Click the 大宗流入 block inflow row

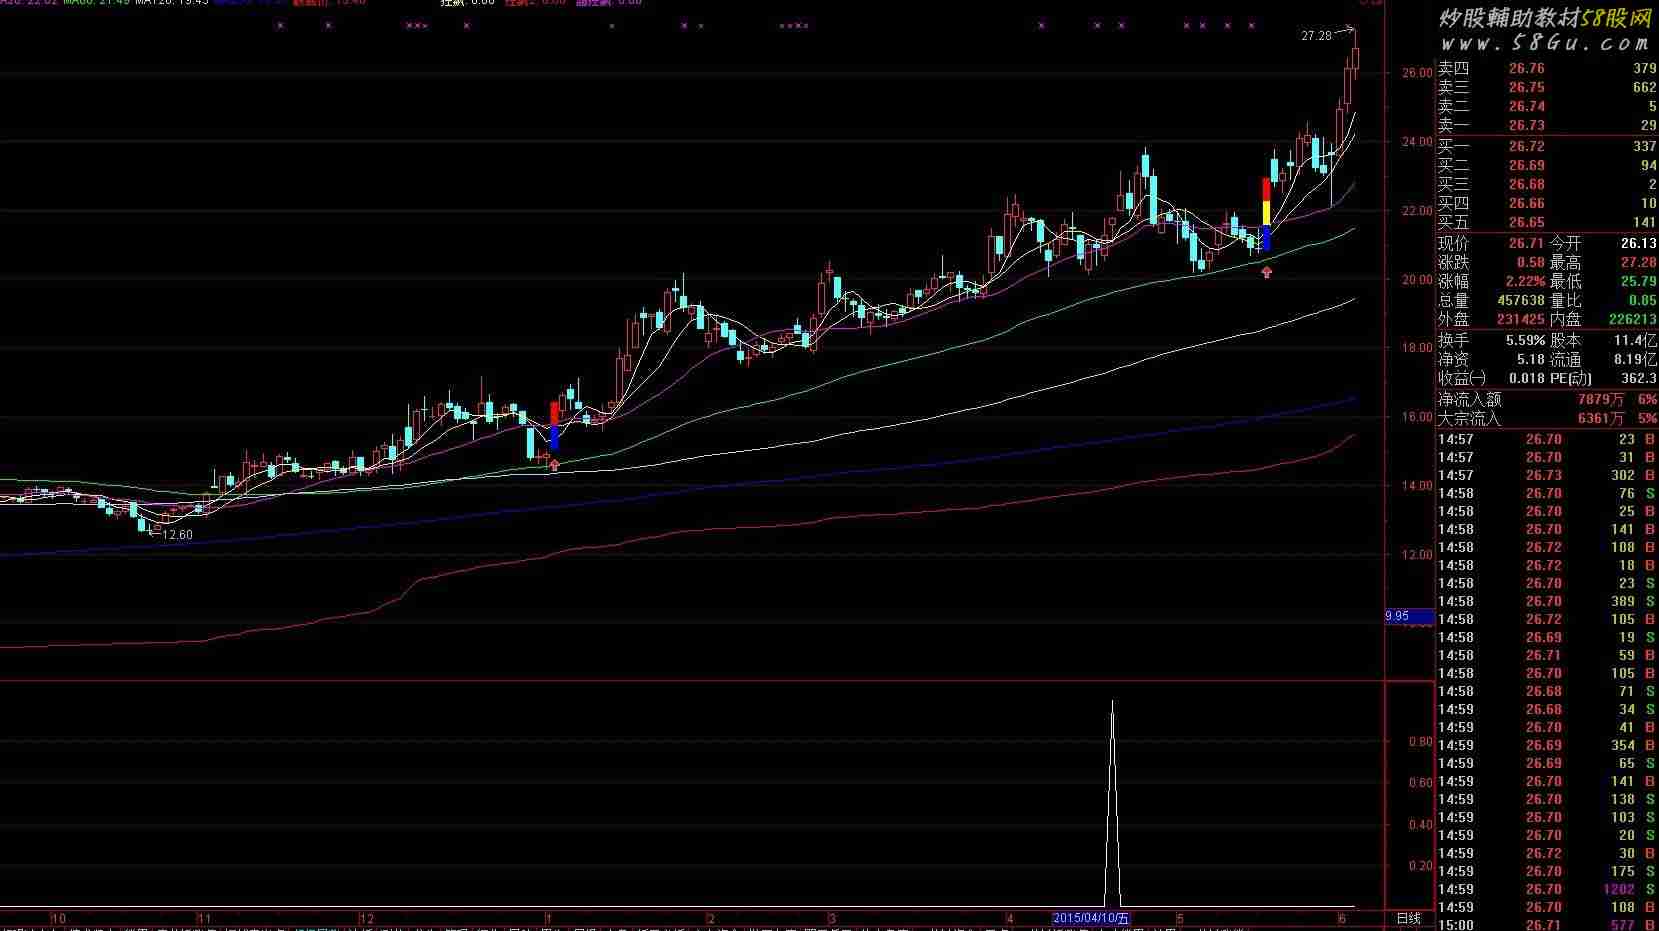tap(1546, 418)
